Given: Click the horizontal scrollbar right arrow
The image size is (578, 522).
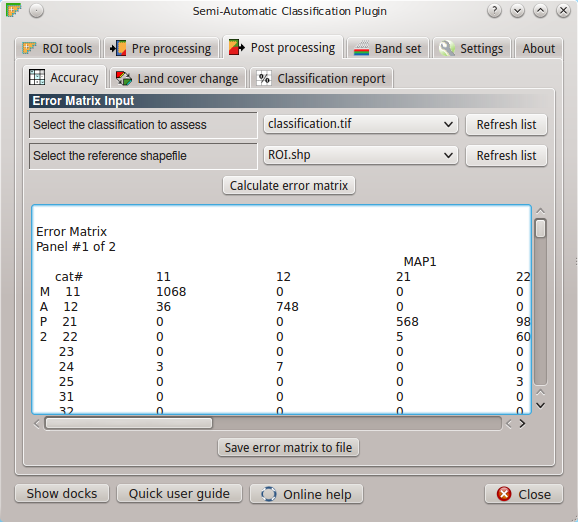Looking at the screenshot, I should pos(522,424).
